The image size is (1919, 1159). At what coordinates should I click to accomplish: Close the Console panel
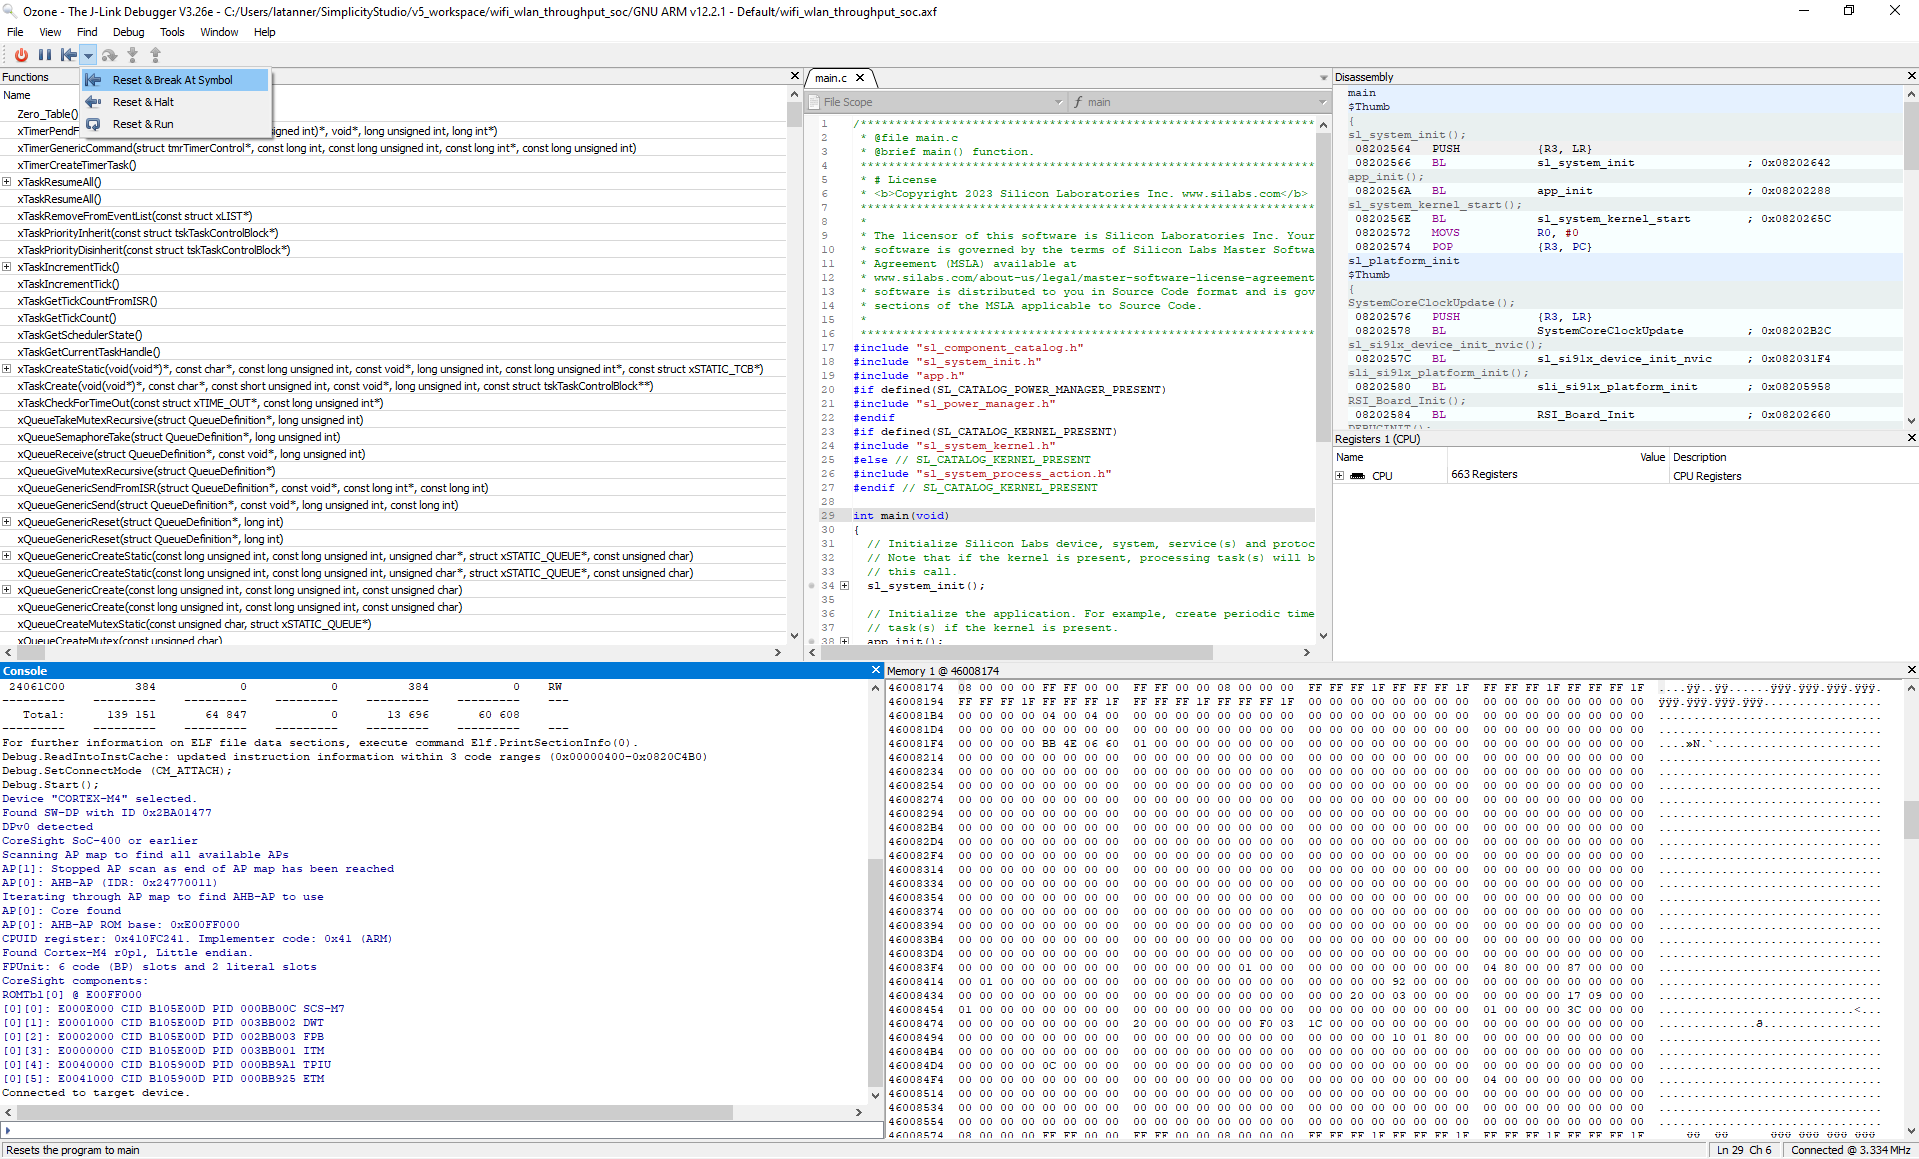point(876,671)
